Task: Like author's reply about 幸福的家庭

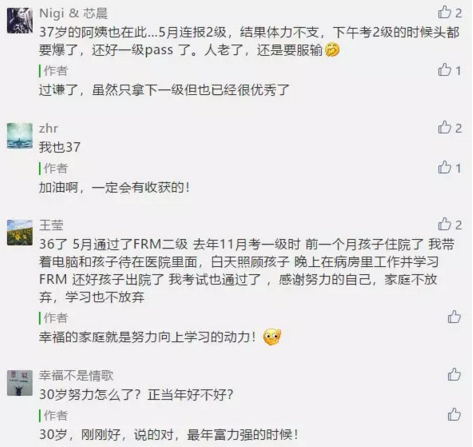Action: pos(454,317)
